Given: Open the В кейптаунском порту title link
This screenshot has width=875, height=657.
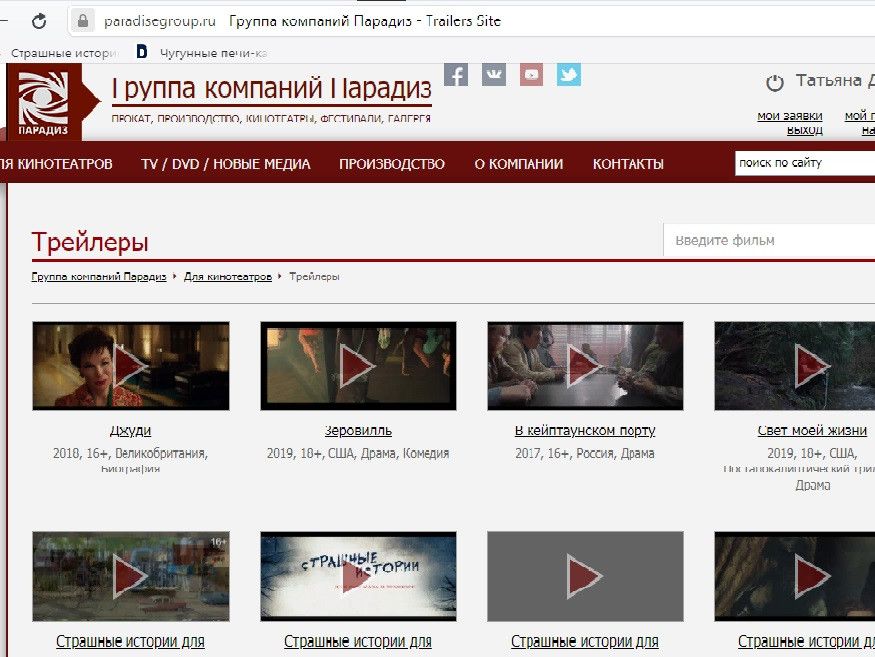Looking at the screenshot, I should [585, 431].
